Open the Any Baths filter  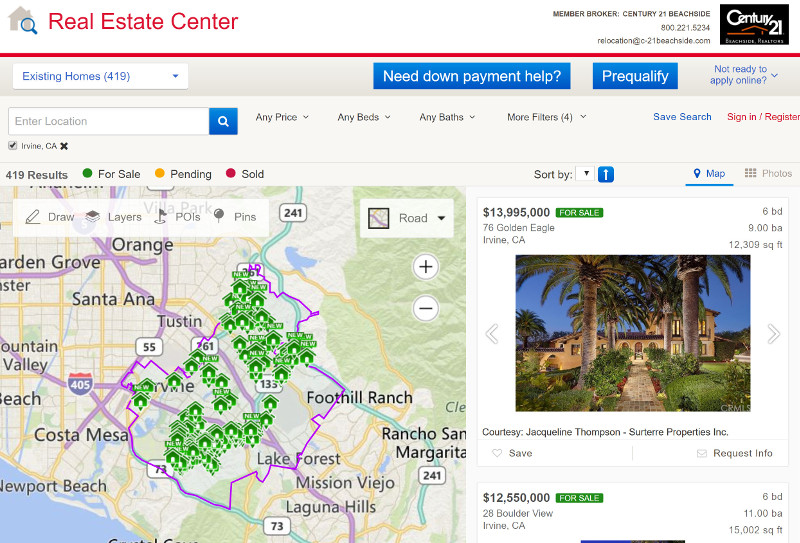[447, 117]
